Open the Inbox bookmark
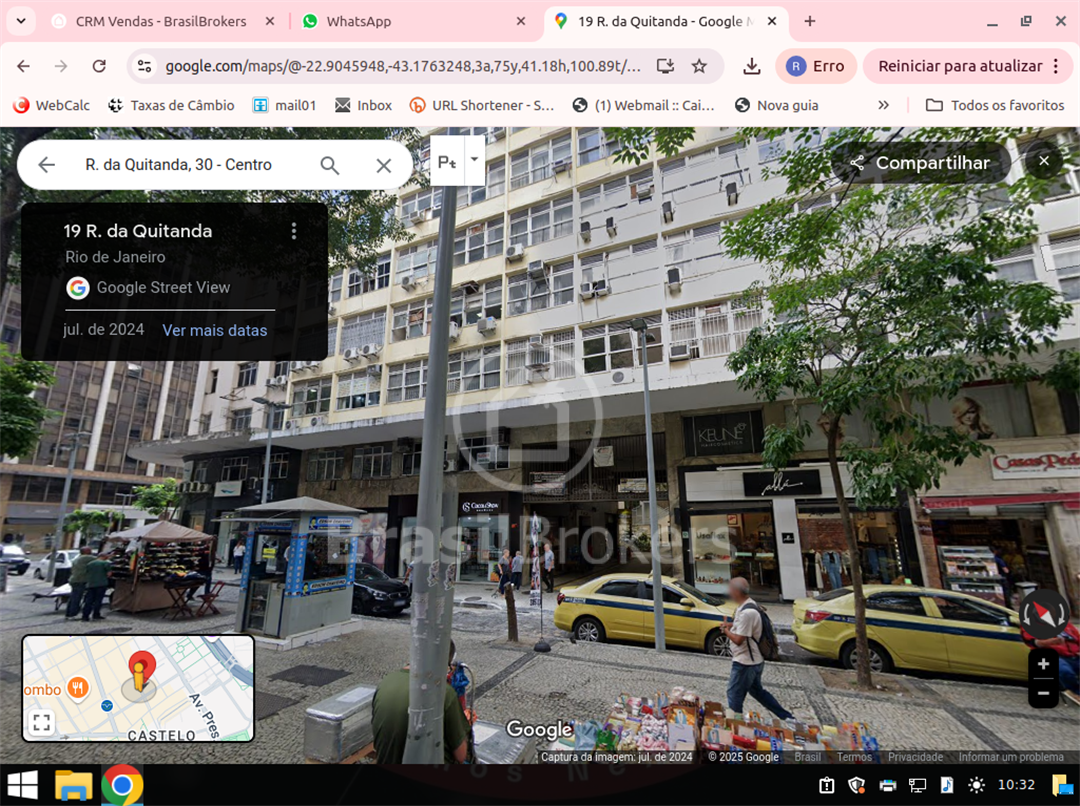Image resolution: width=1080 pixels, height=806 pixels. 363,105
